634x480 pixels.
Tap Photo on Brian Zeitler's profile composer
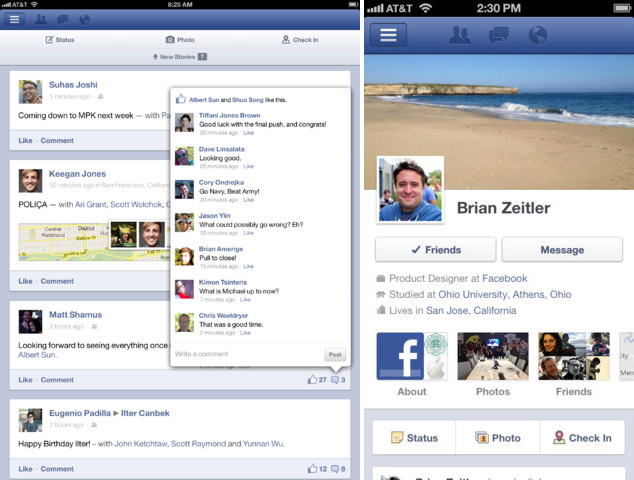(x=498, y=438)
